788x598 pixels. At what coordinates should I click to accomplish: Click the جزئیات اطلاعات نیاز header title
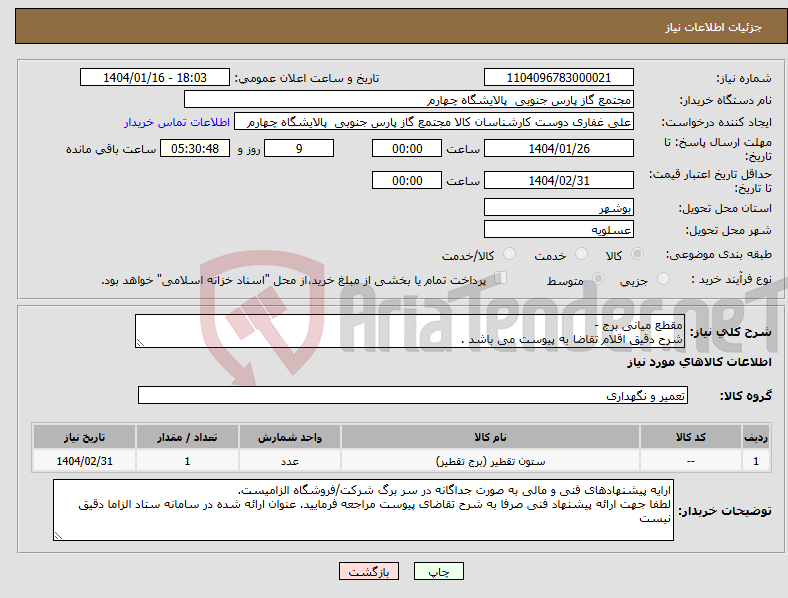click(714, 27)
